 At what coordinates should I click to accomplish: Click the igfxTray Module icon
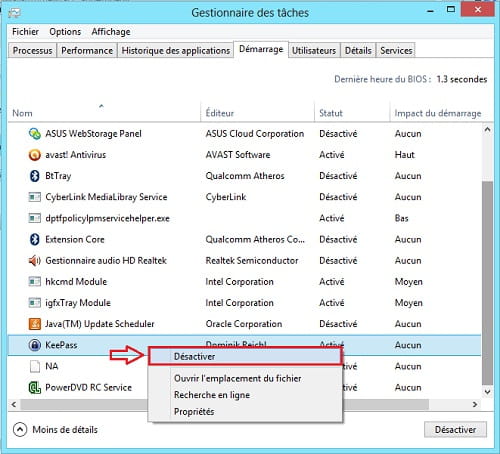(x=35, y=303)
